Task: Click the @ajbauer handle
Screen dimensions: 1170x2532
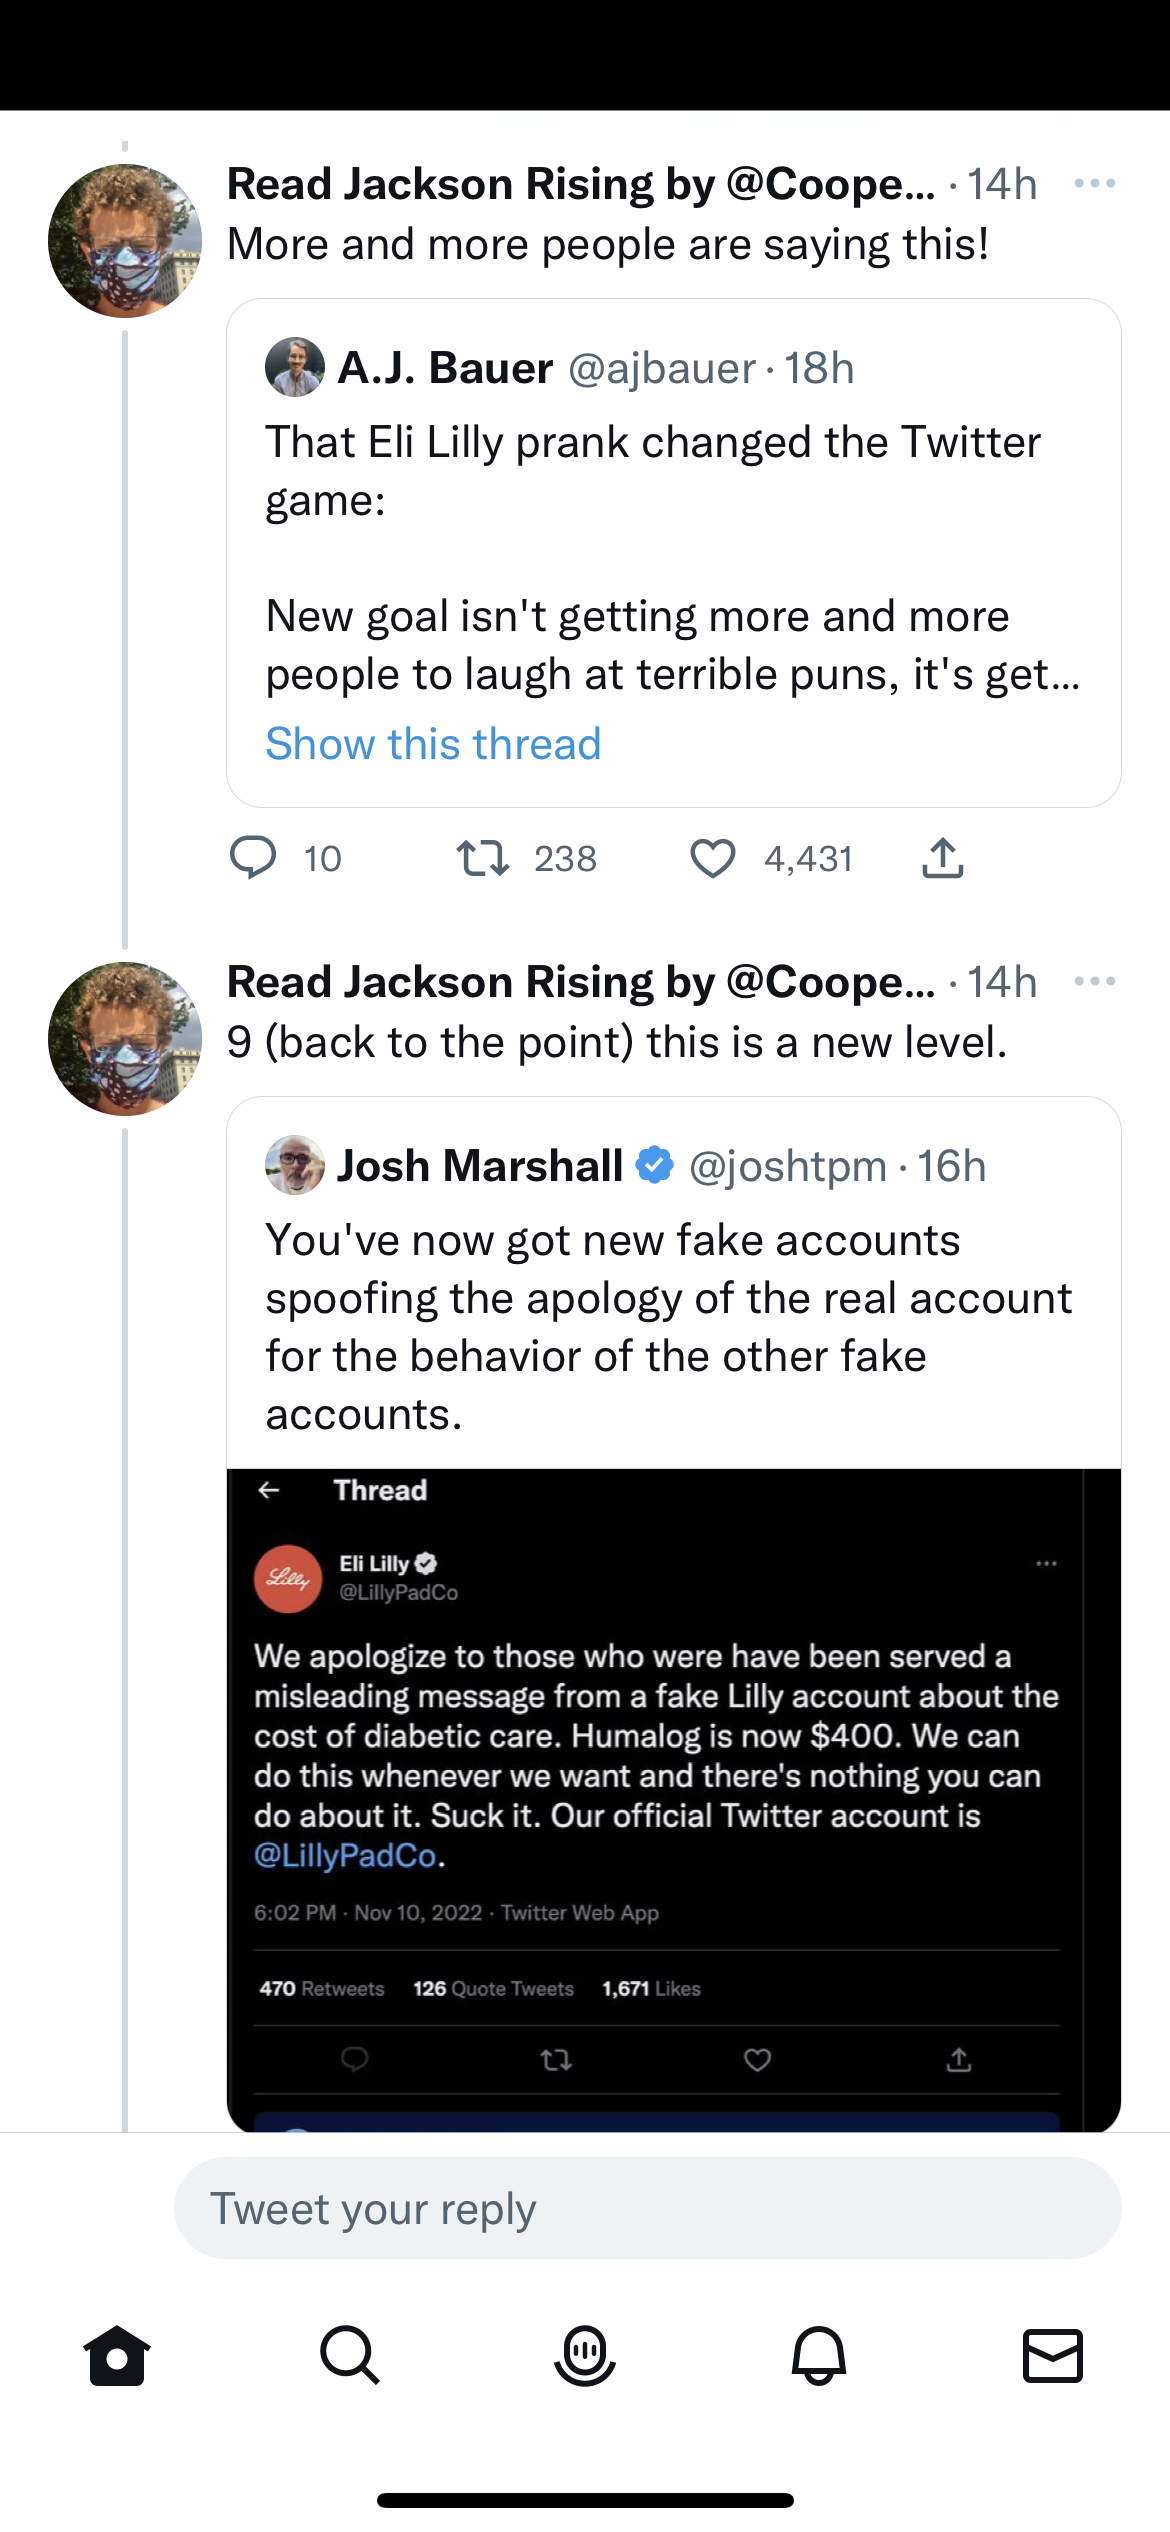Action: [662, 368]
